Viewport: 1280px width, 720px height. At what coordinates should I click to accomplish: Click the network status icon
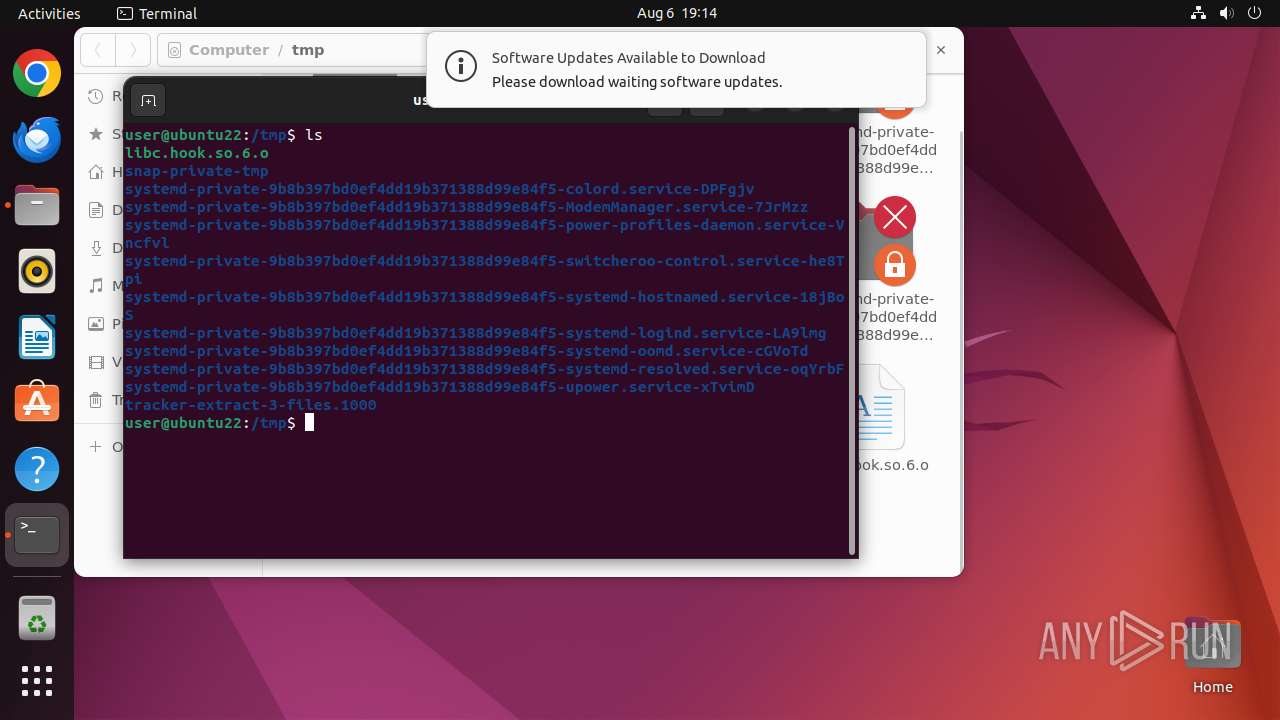click(1198, 13)
